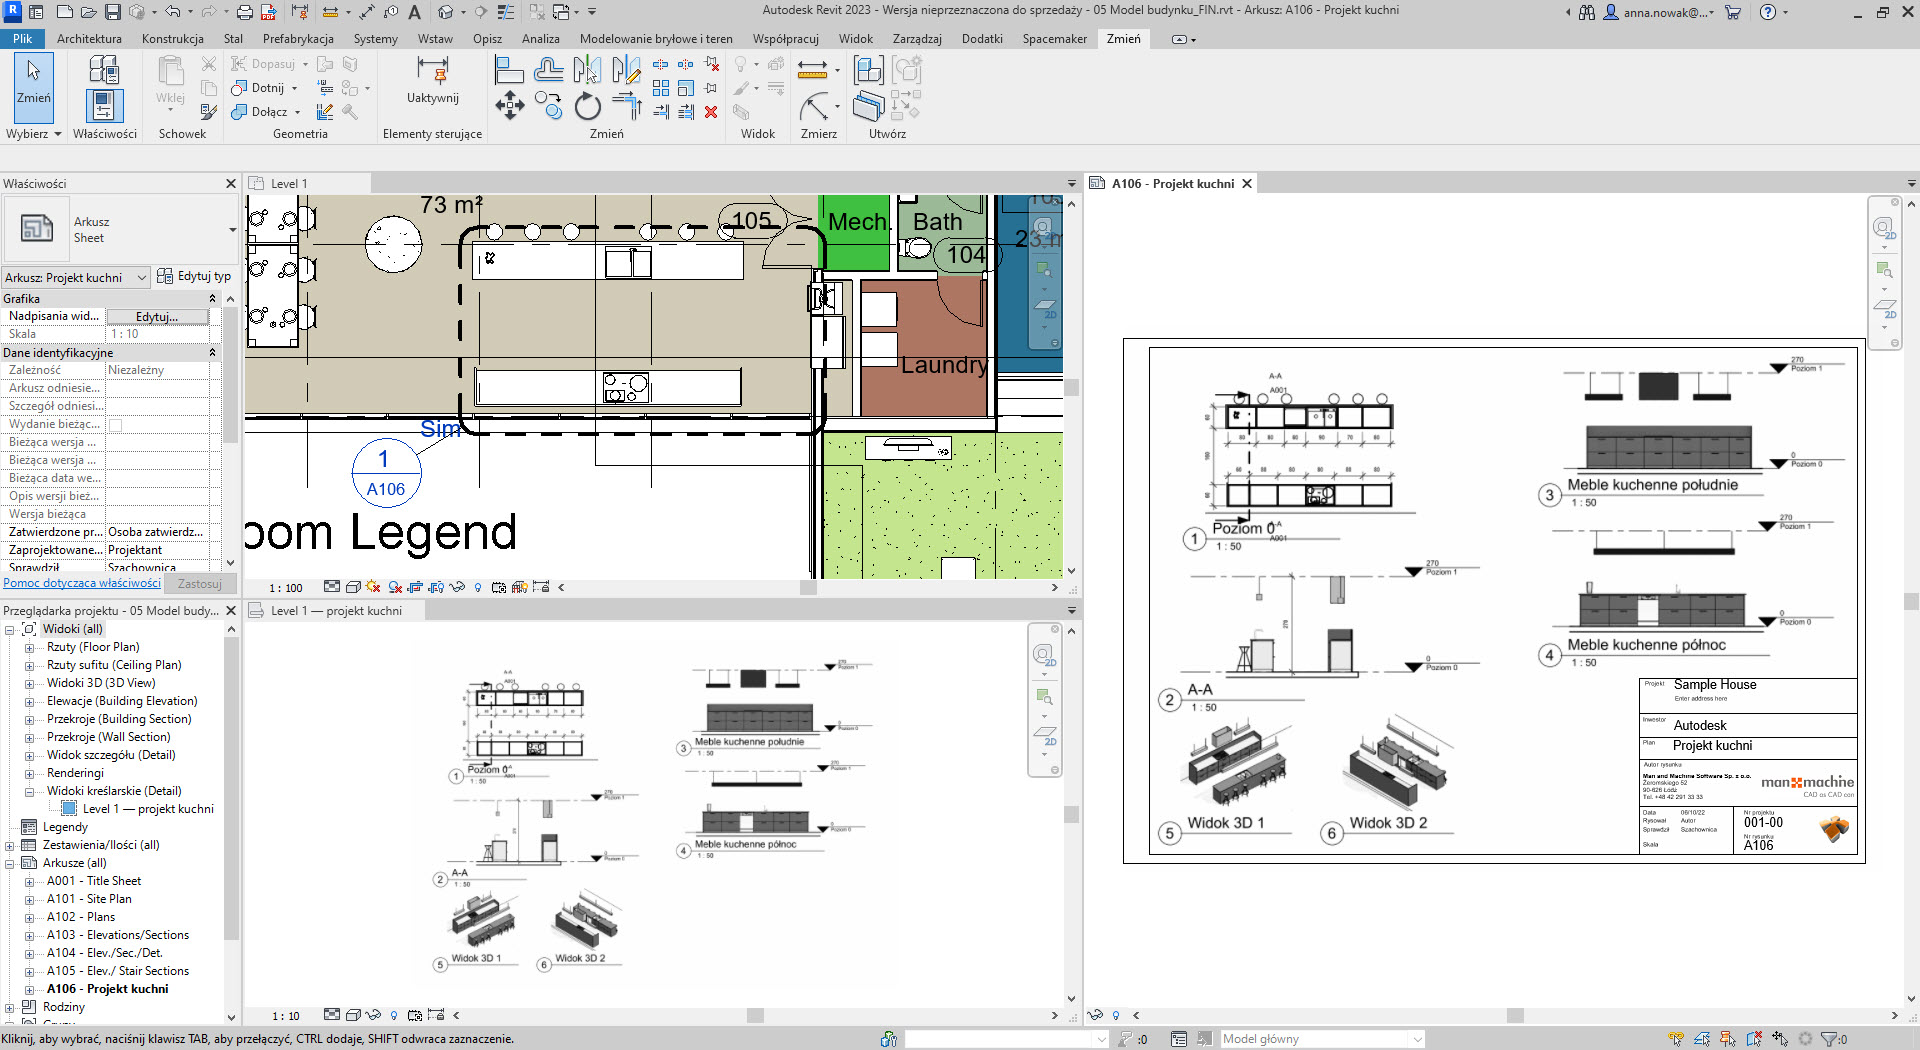1920x1050 pixels.
Task: Toggle reveal hidden elements lightbulb in Level 1
Action: [x=477, y=588]
